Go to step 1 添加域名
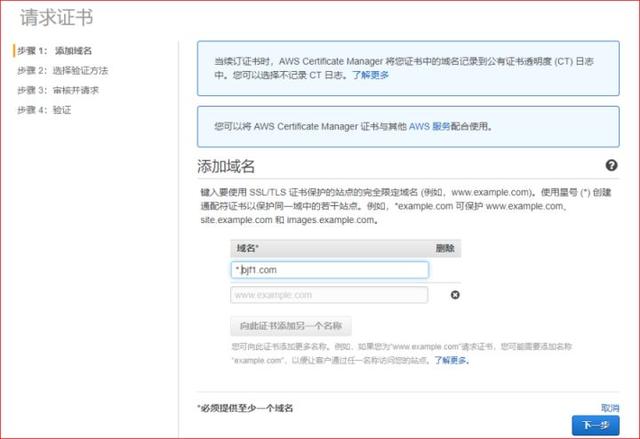The image size is (640, 439). pyautogui.click(x=55, y=50)
